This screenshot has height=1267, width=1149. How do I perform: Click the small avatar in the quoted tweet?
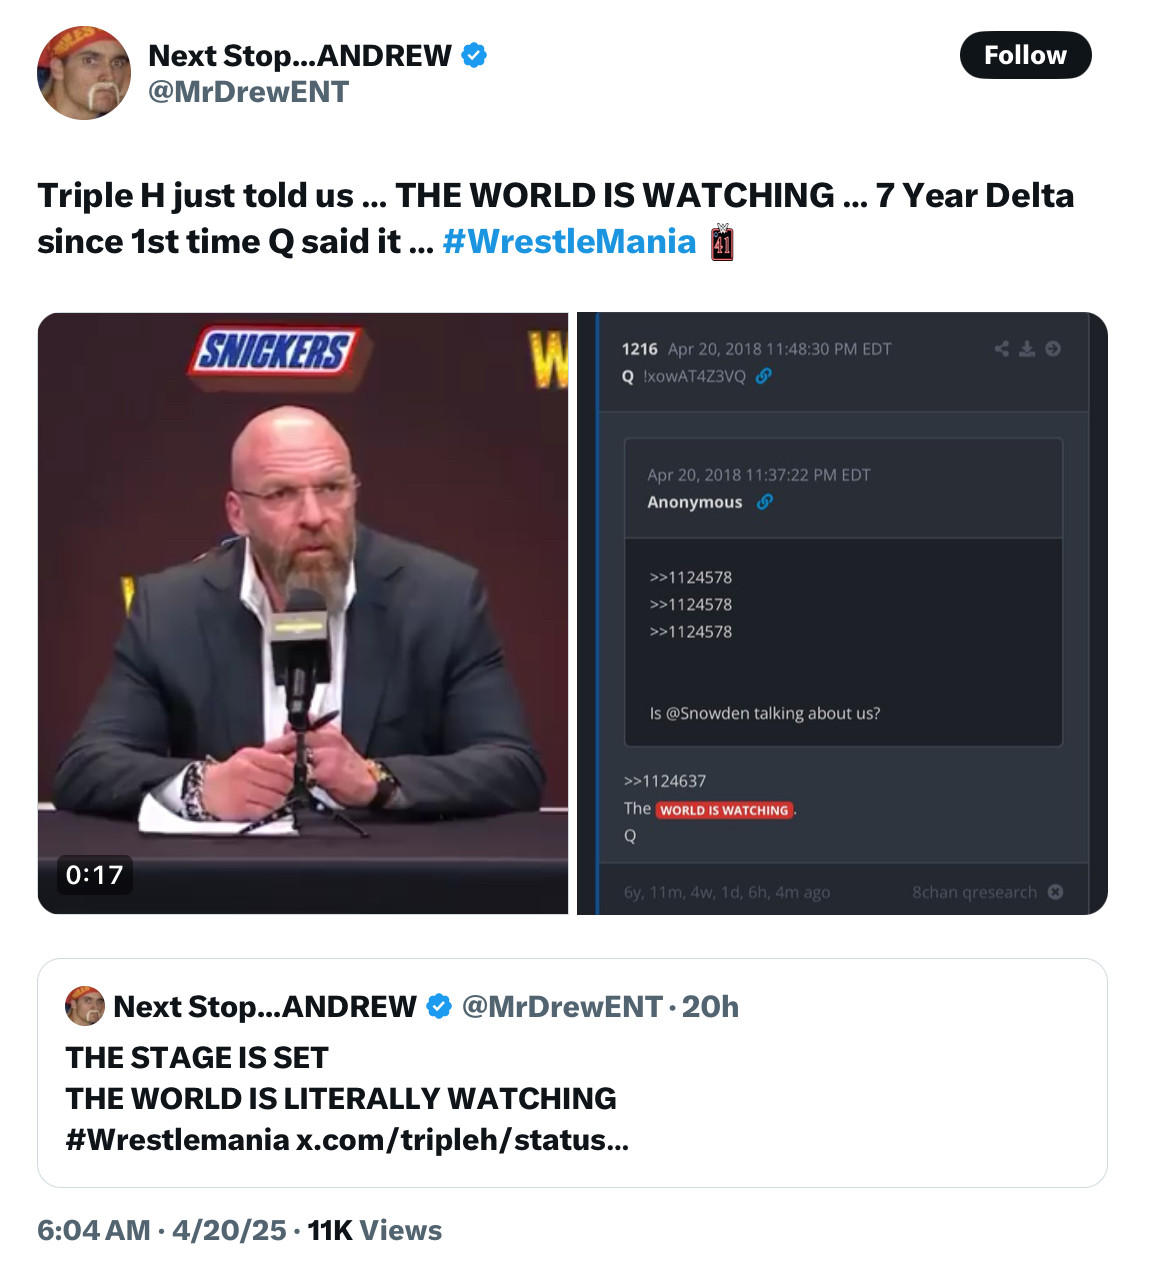[85, 1006]
